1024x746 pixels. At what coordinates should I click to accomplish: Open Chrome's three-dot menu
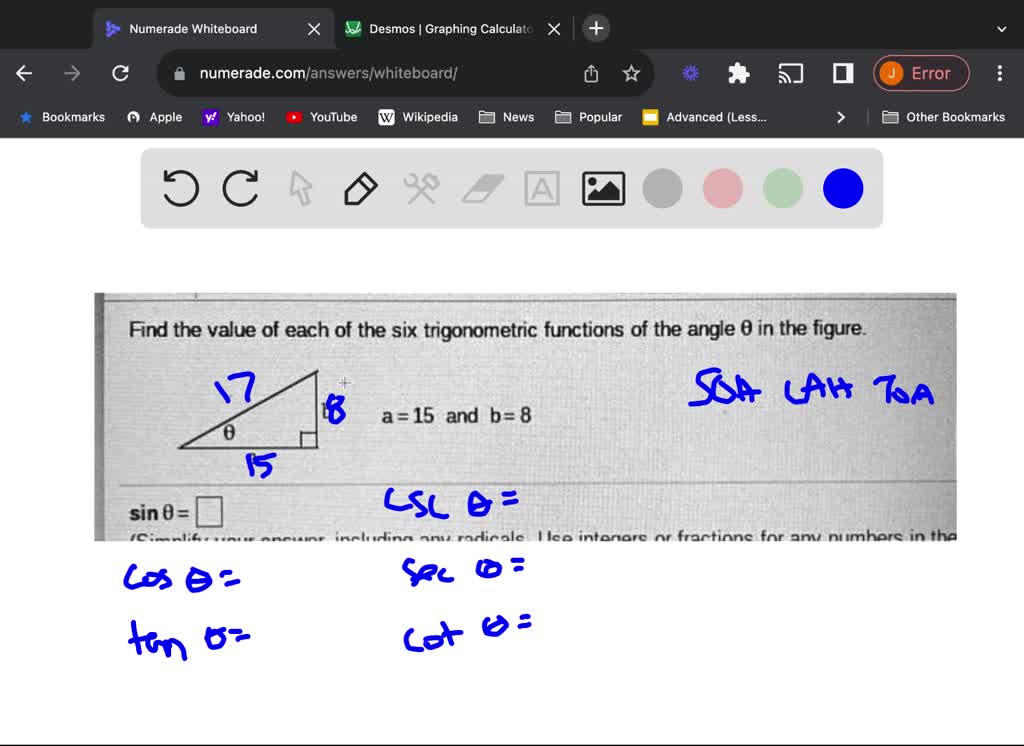999,73
